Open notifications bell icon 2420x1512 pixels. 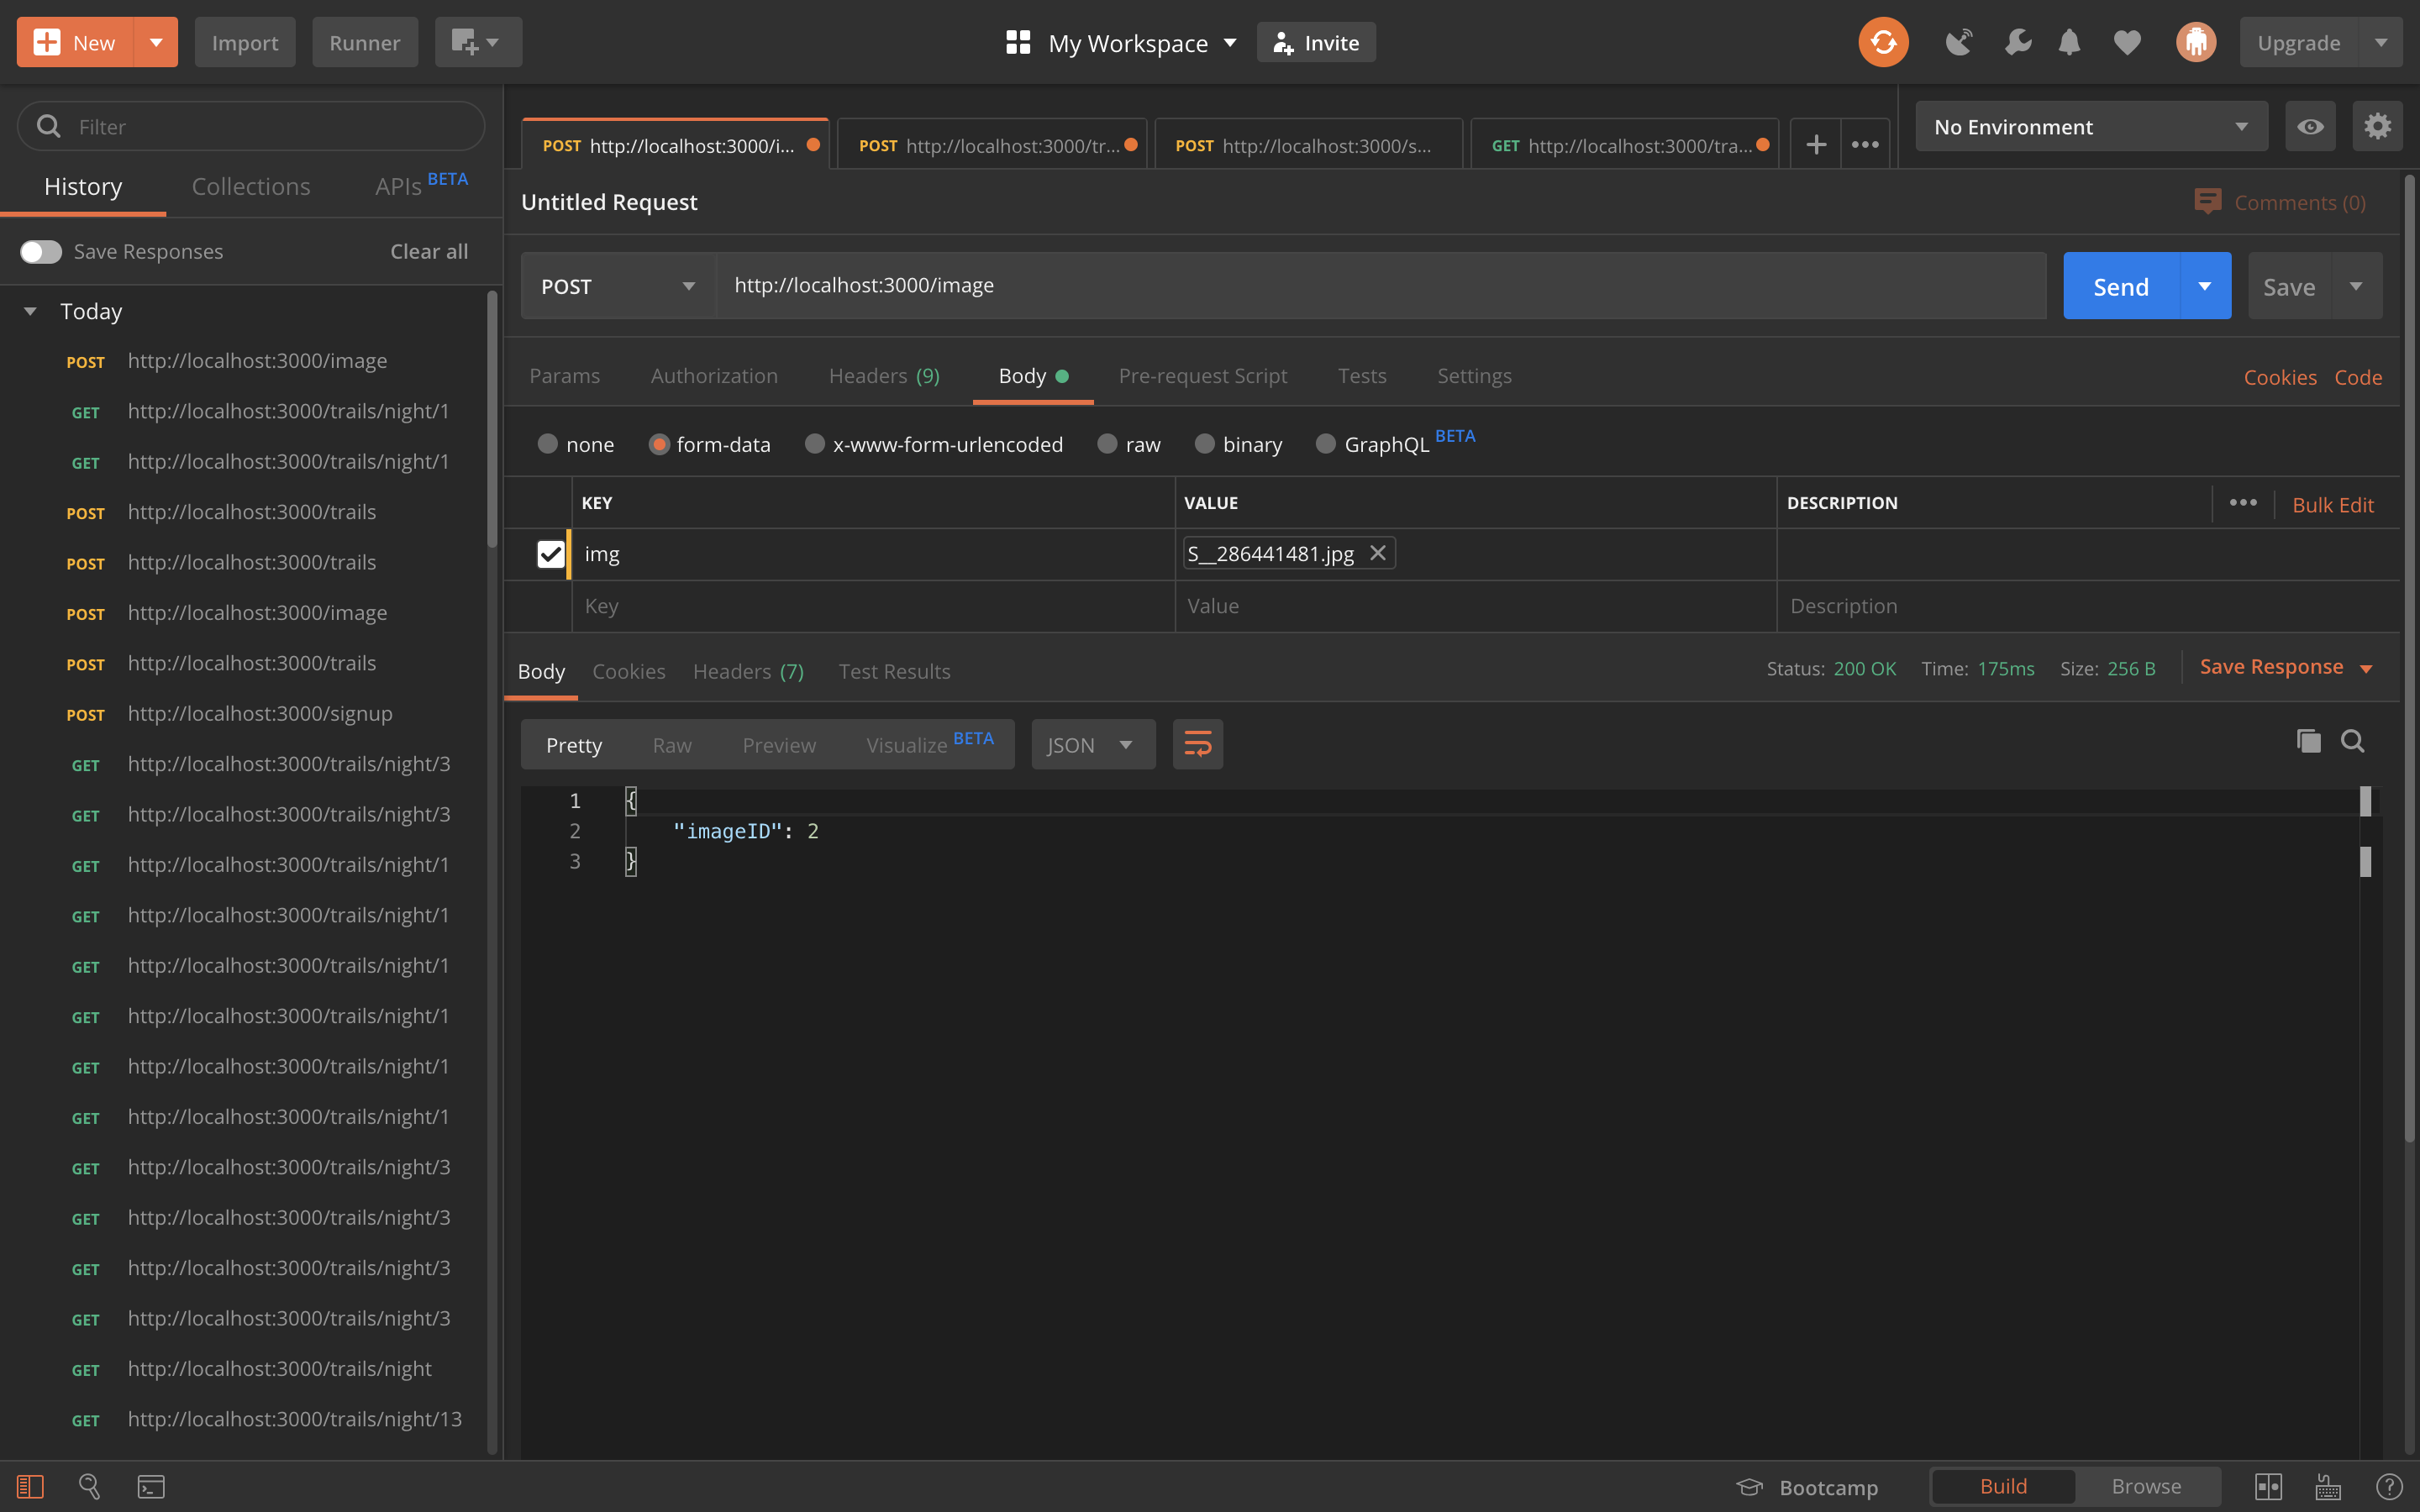2069,42
